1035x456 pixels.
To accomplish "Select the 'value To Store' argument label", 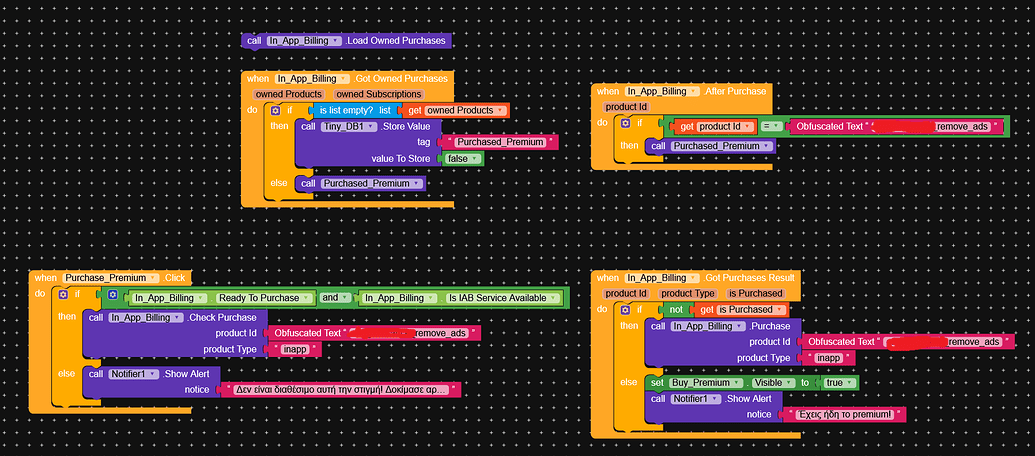I will pos(401,158).
